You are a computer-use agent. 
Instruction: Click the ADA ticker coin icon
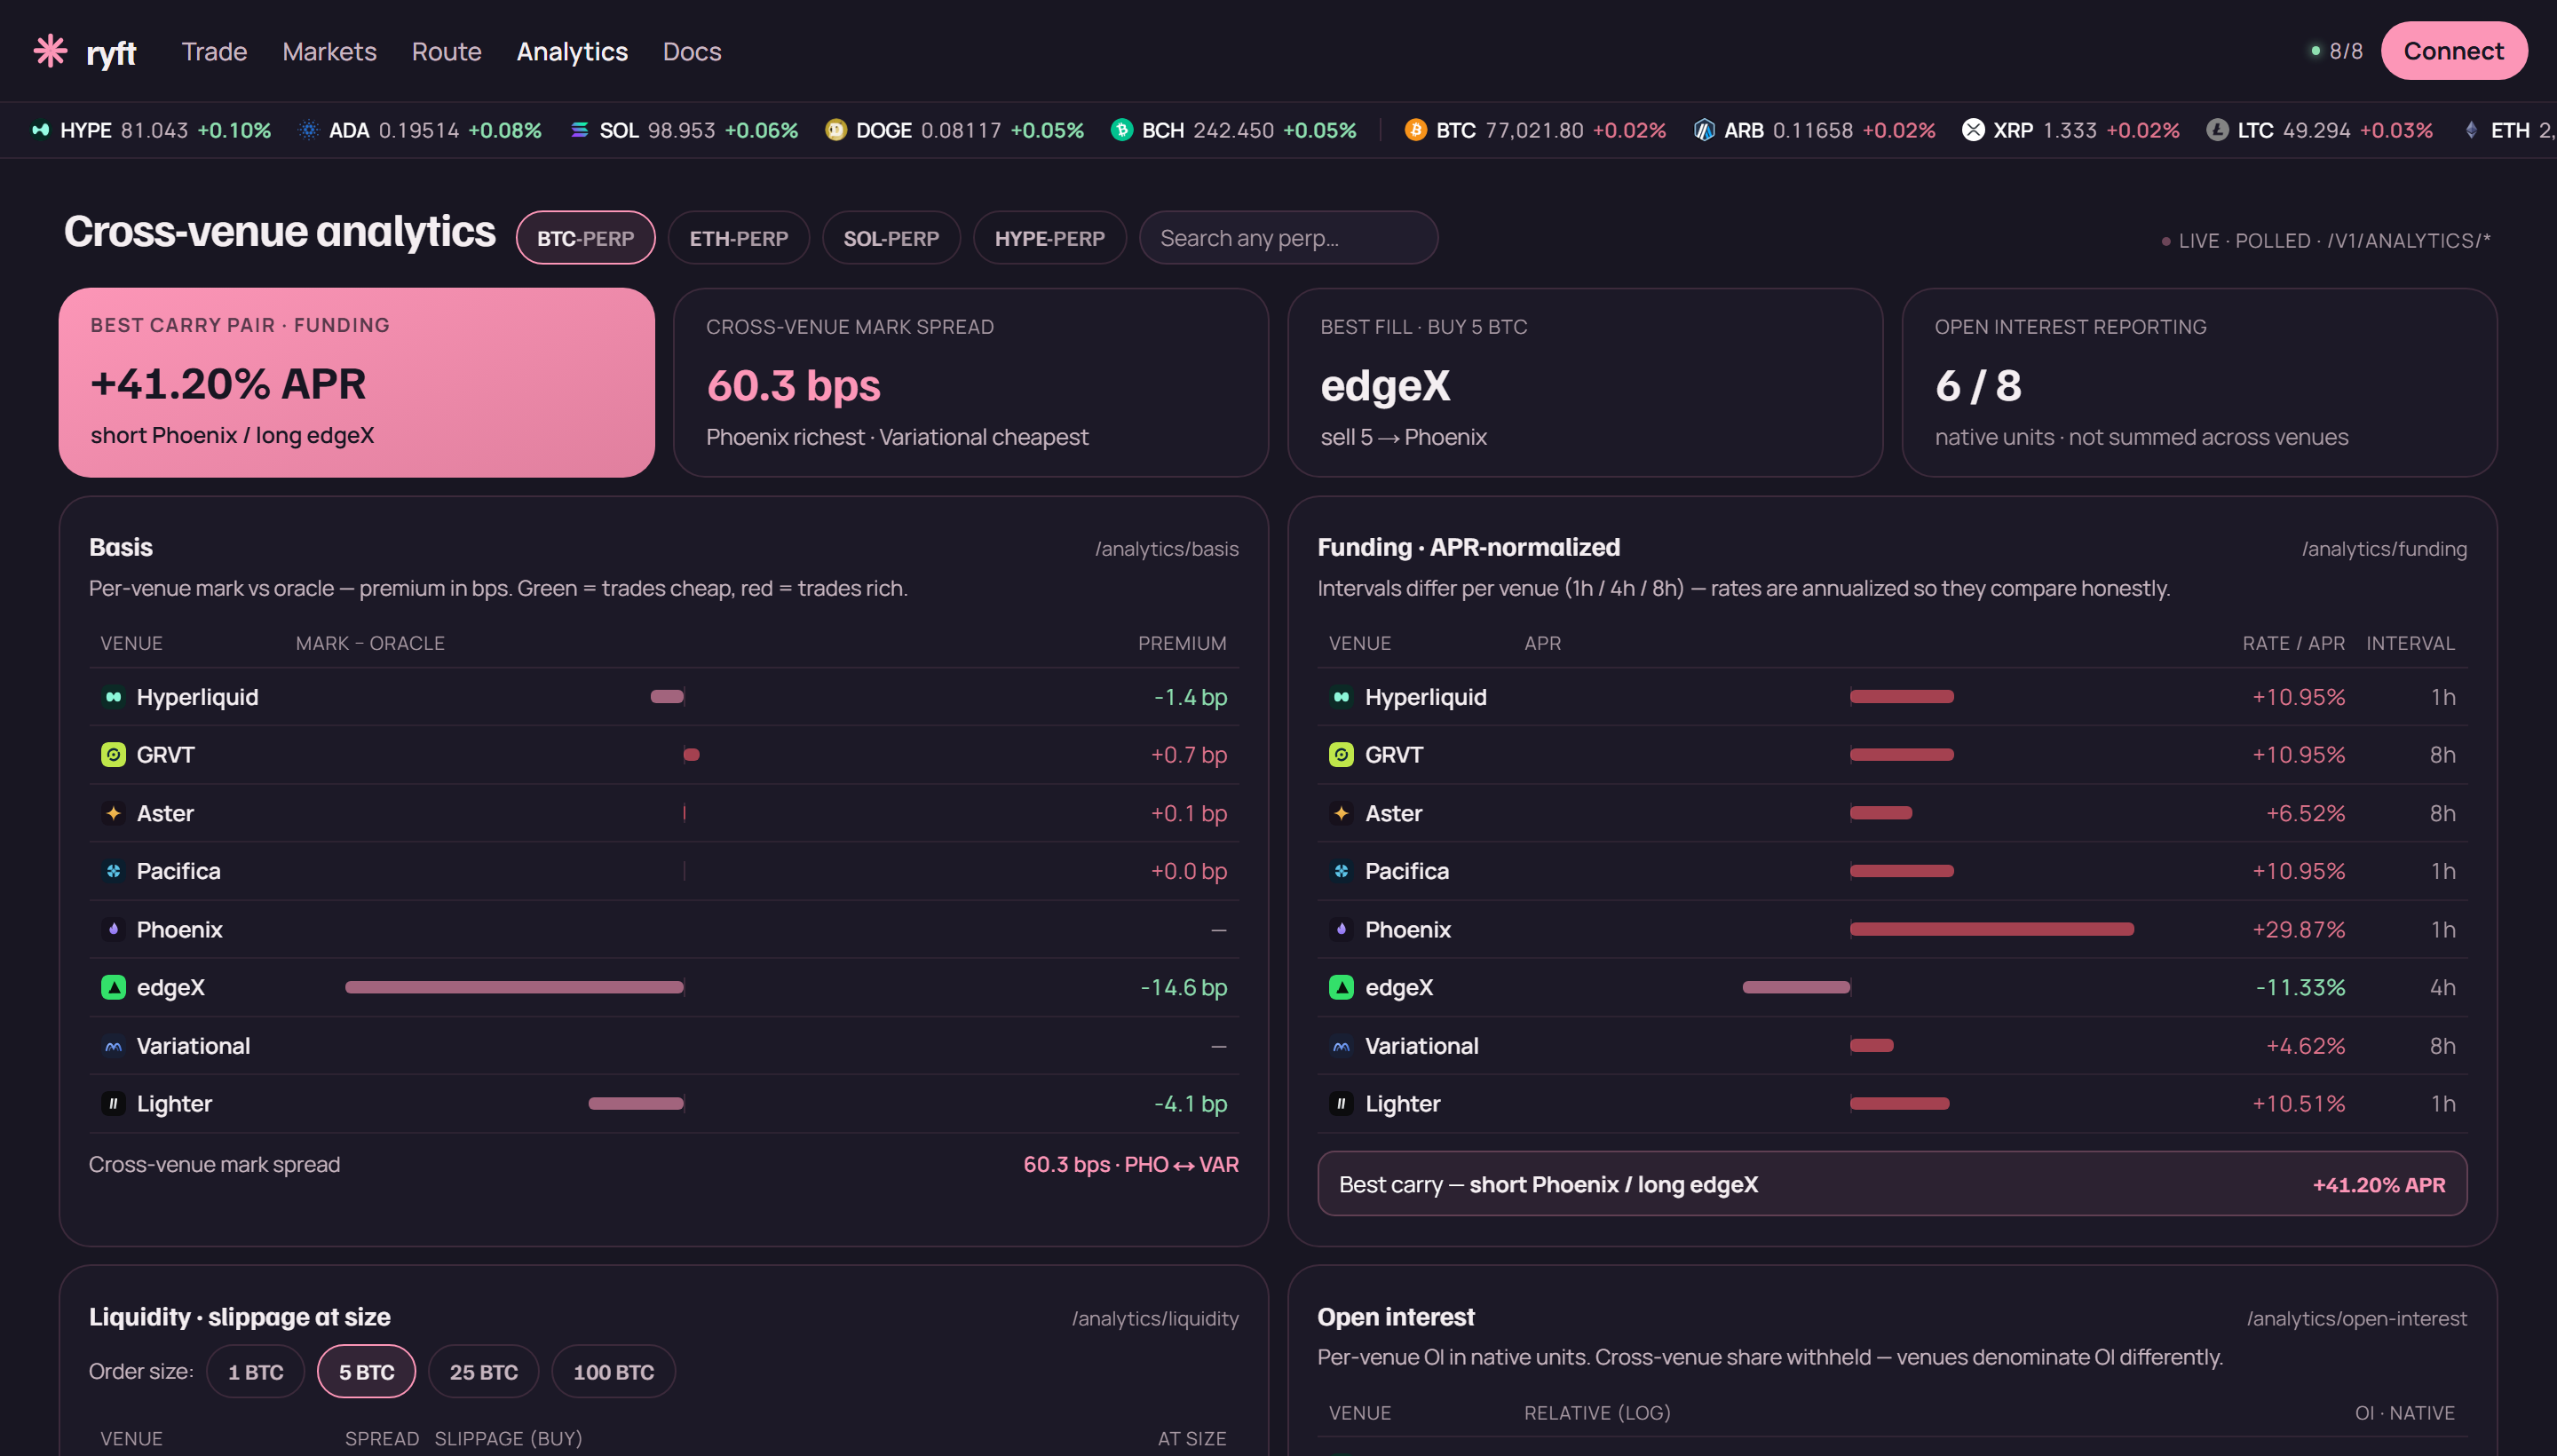pyautogui.click(x=309, y=130)
